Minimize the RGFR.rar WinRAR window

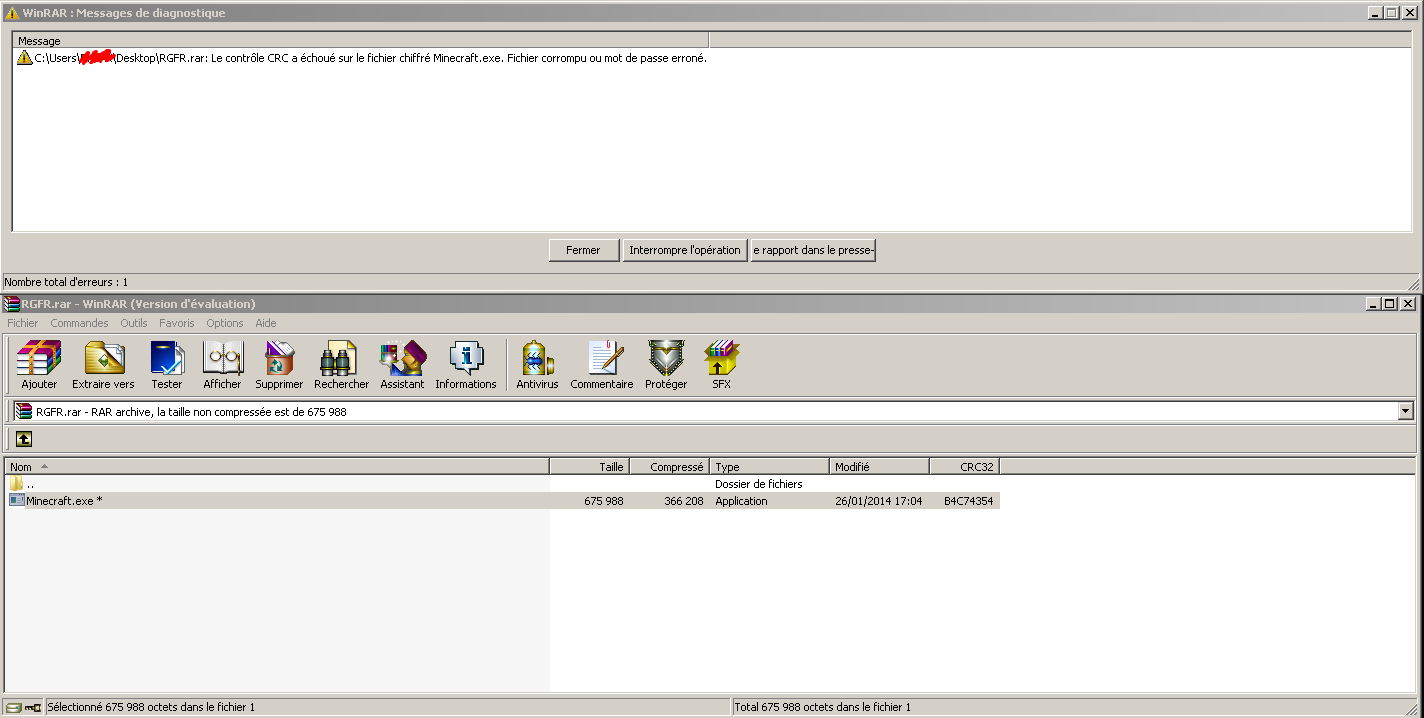coord(1374,304)
